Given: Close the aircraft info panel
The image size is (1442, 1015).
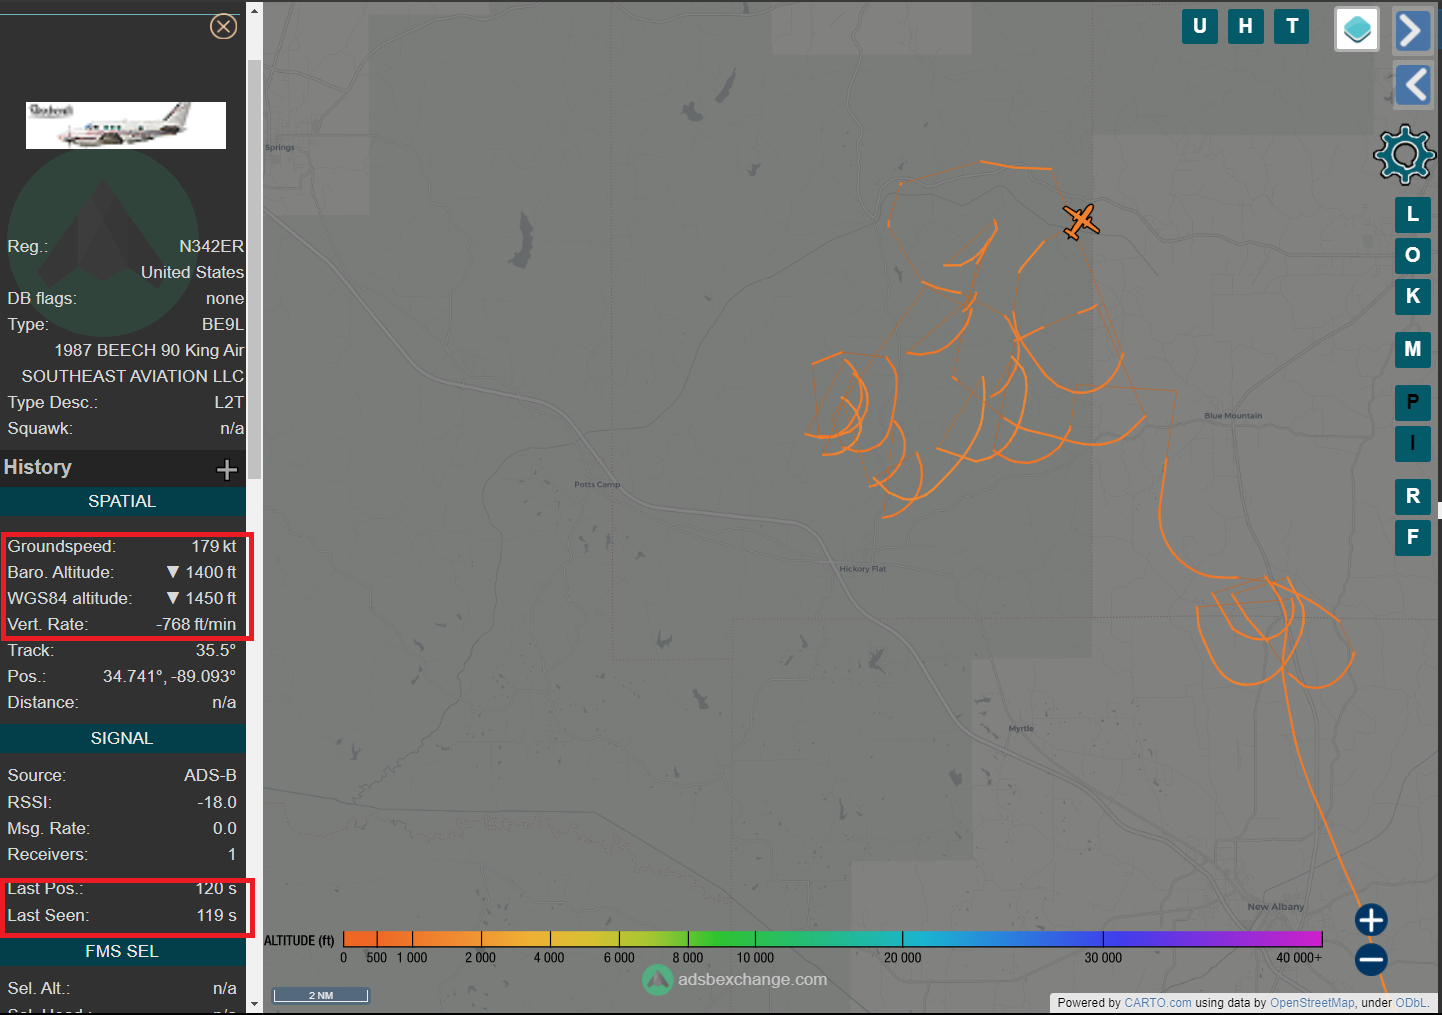Looking at the screenshot, I should (x=223, y=26).
